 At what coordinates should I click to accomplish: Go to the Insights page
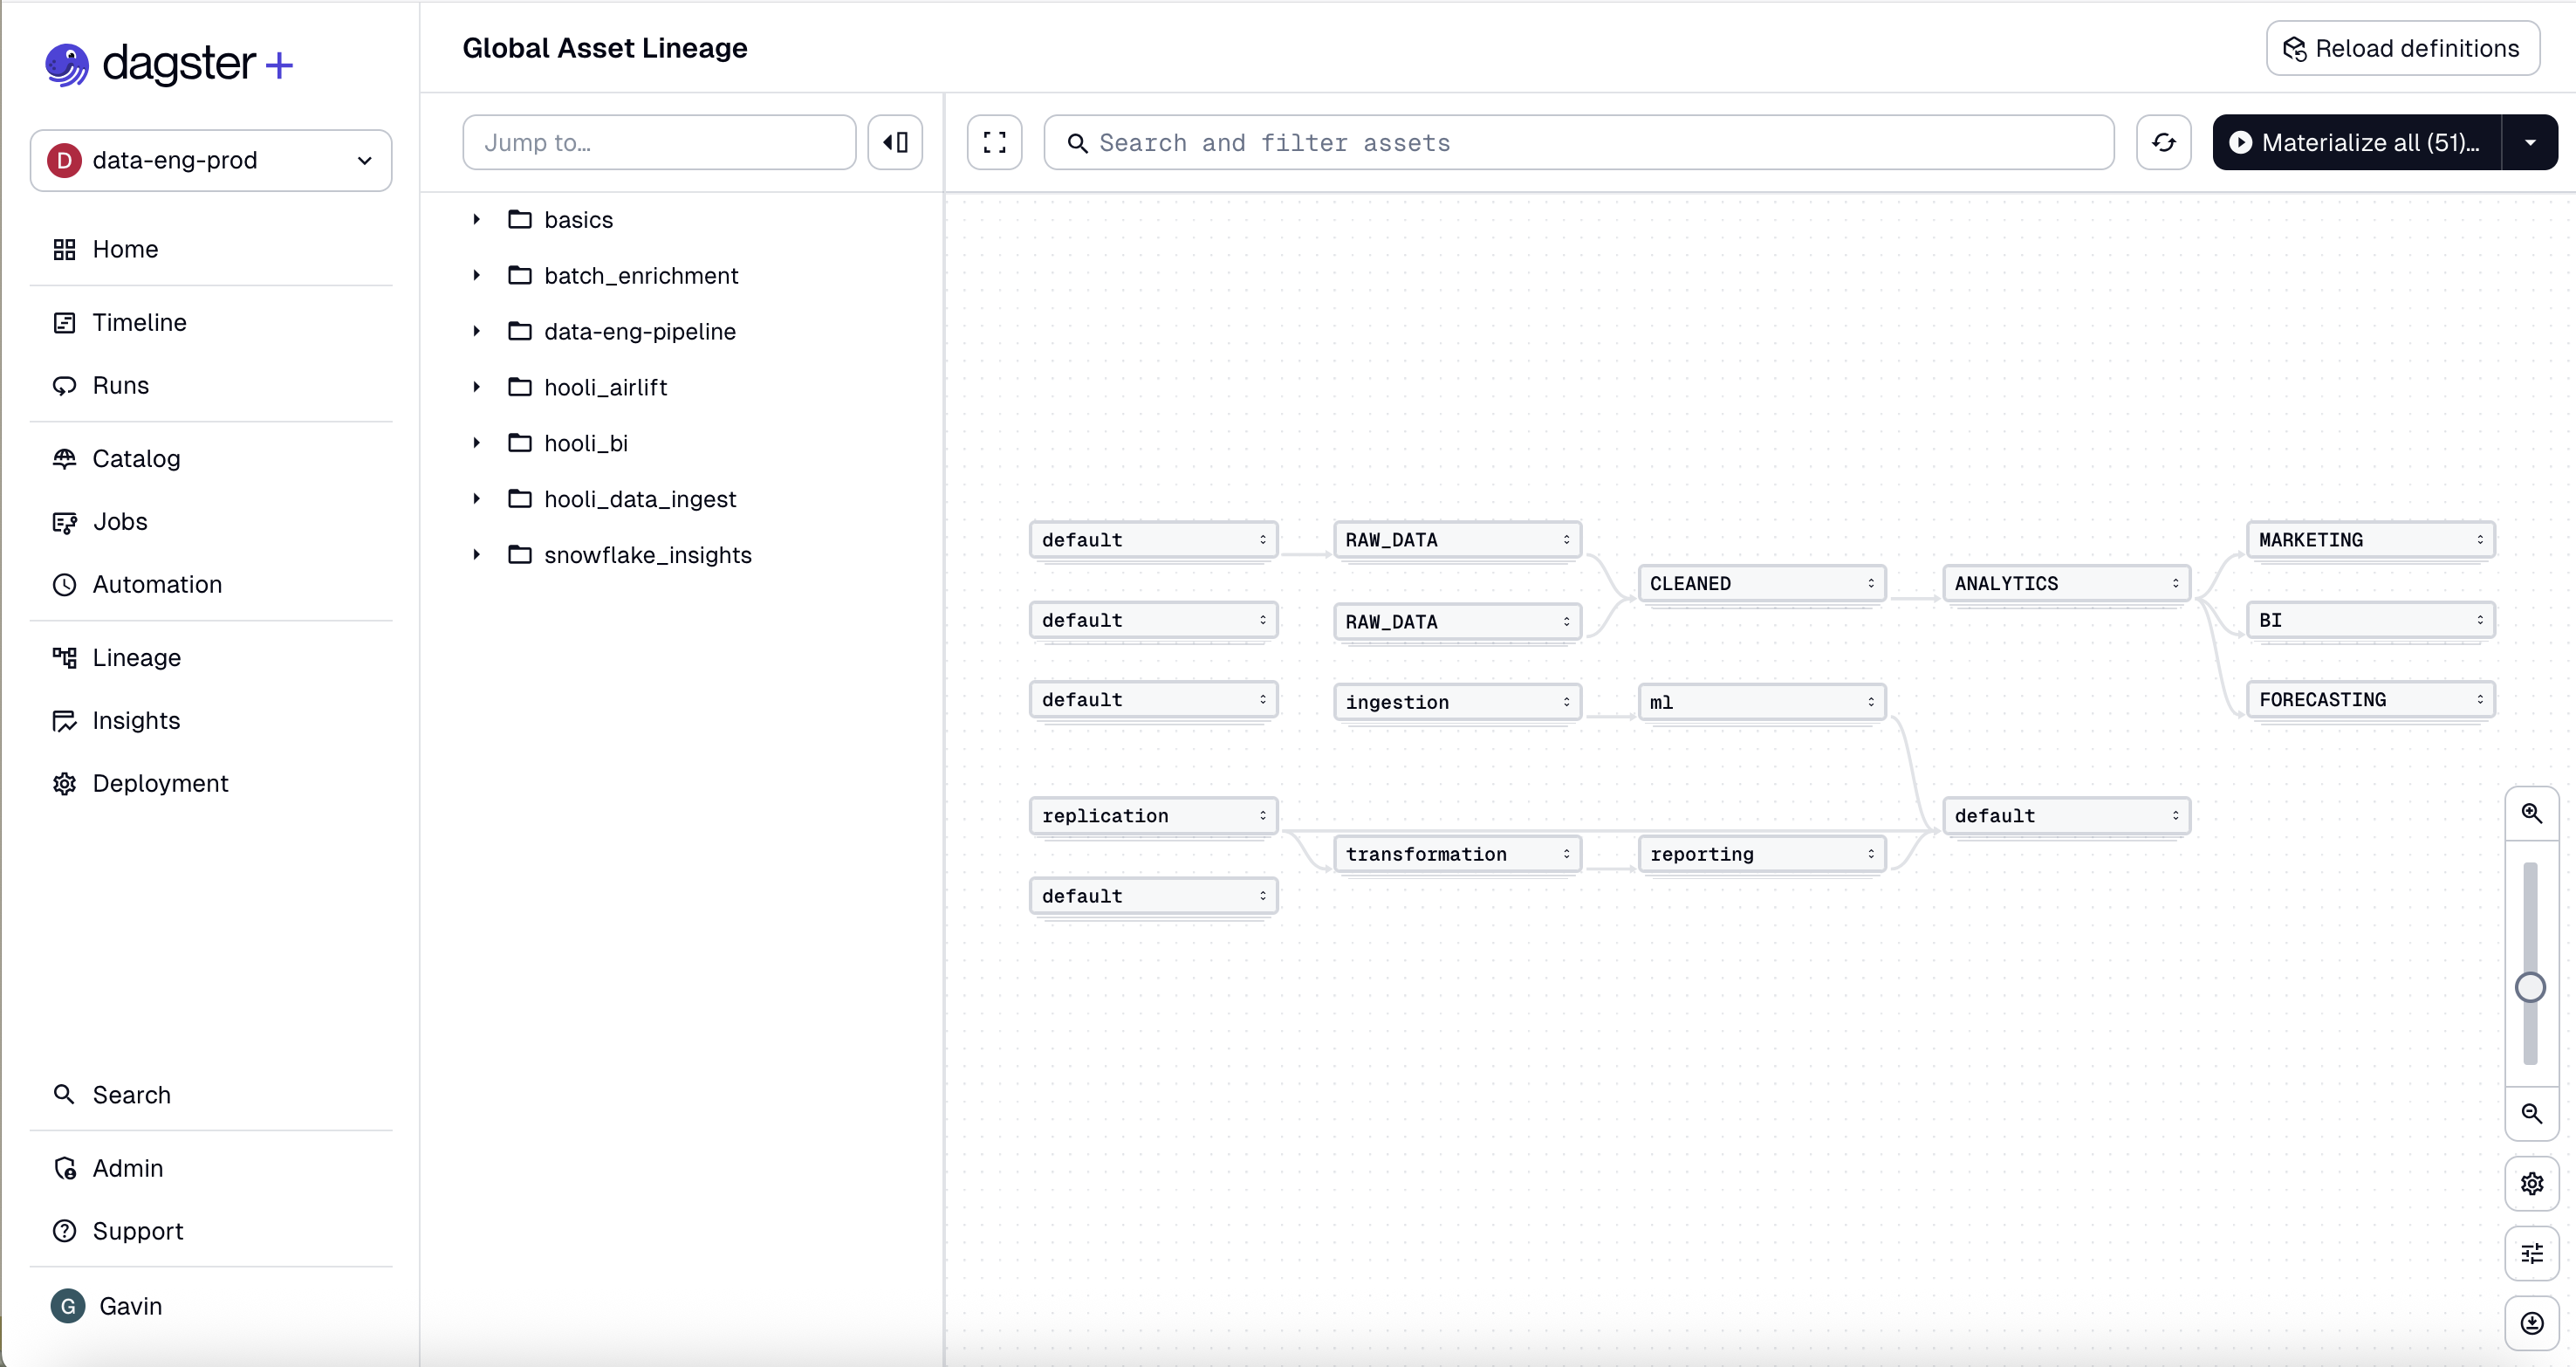tap(136, 720)
